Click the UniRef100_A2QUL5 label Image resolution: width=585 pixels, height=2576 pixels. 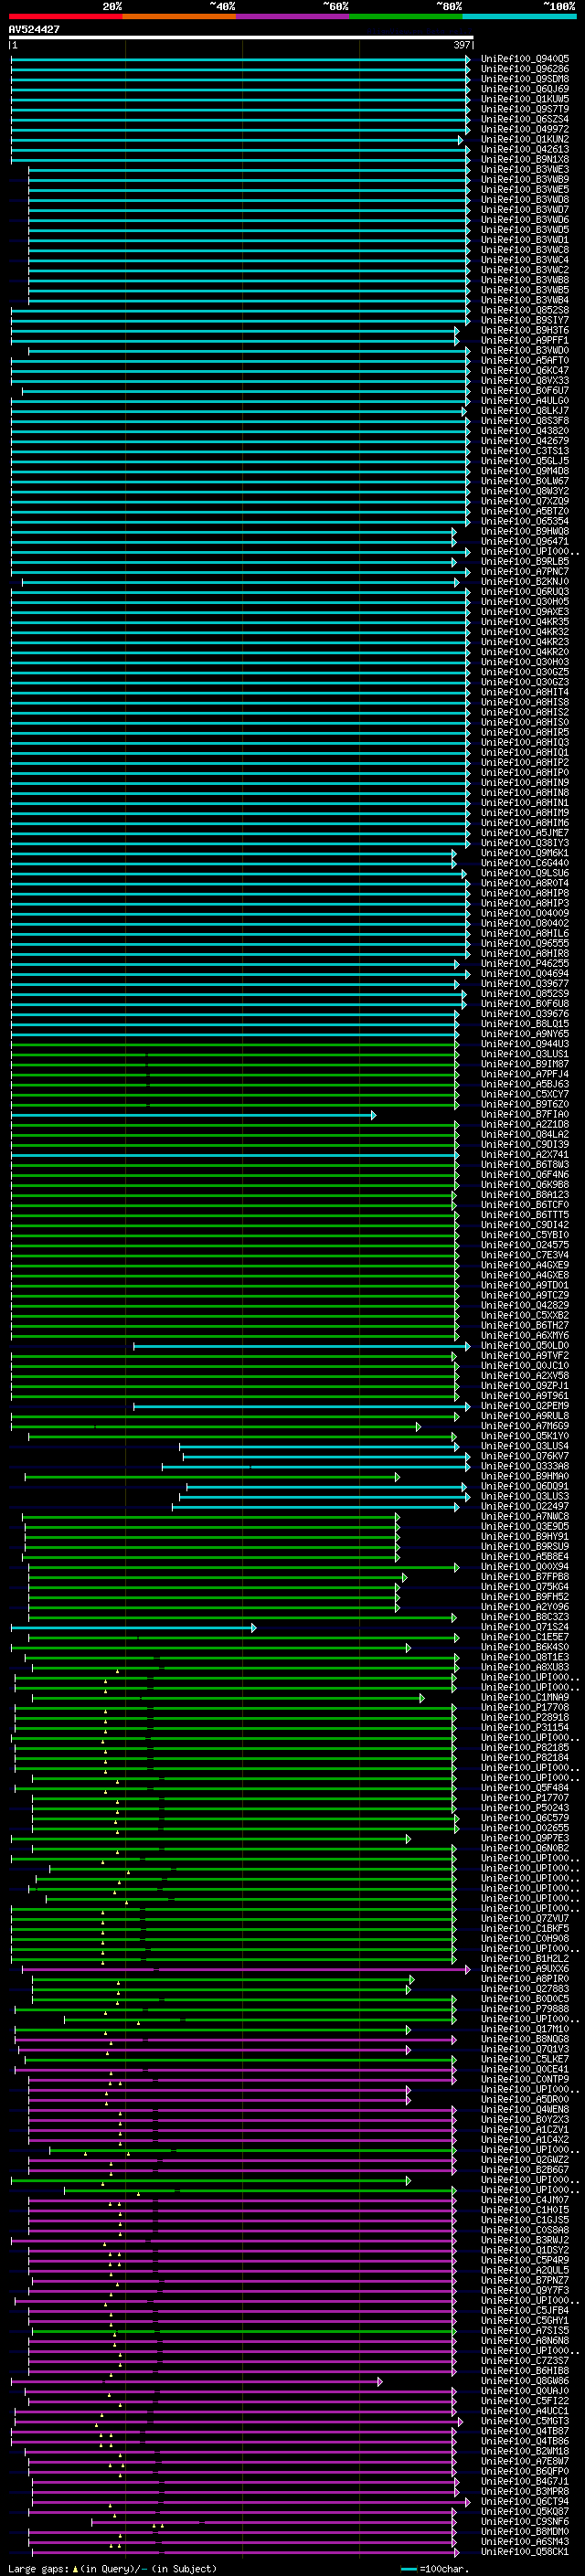525,2270
